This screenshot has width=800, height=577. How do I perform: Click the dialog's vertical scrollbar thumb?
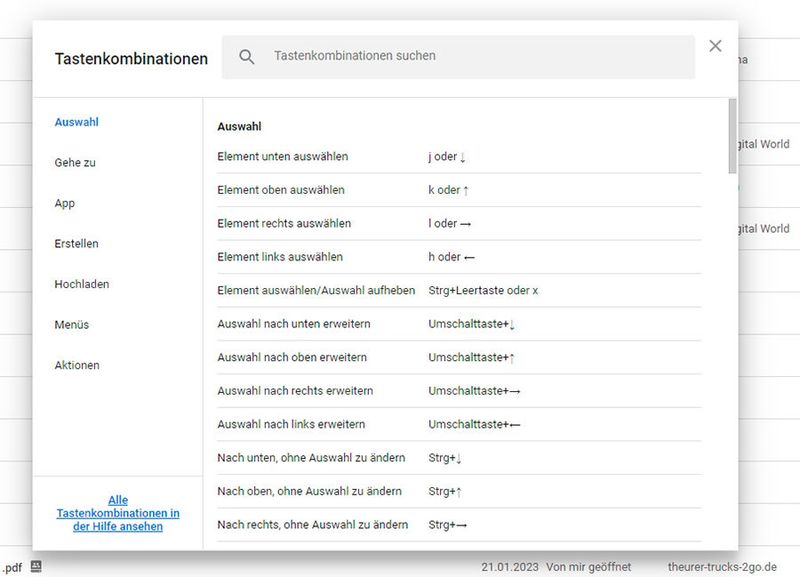[732, 136]
